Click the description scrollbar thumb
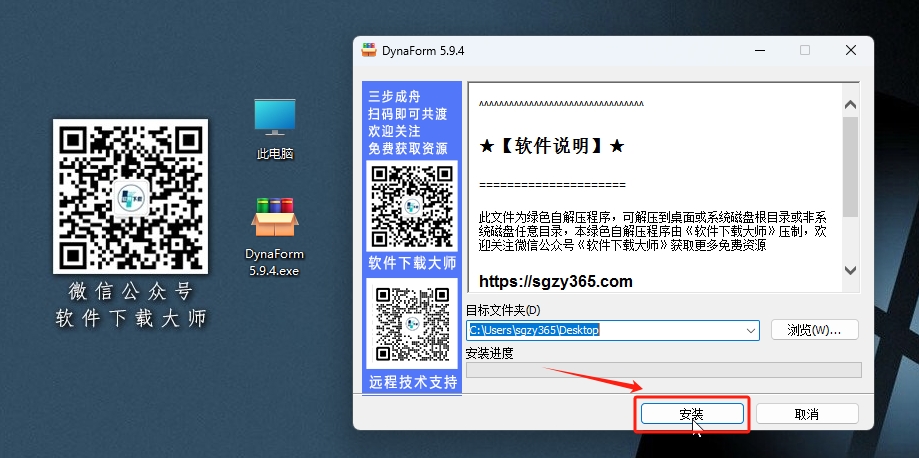 (850, 167)
